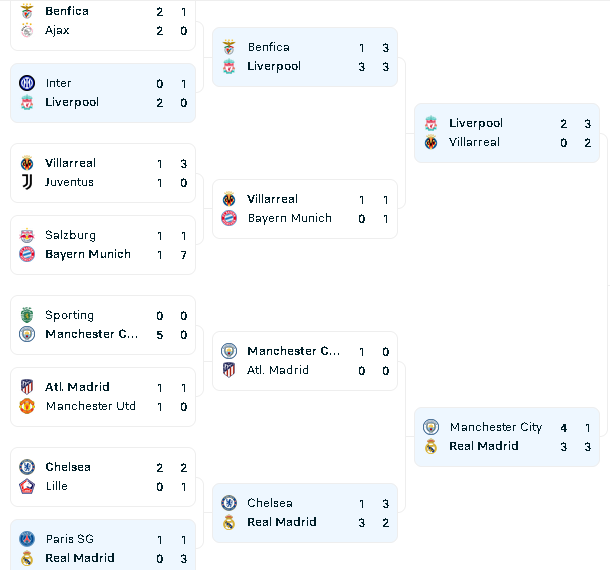The width and height of the screenshot is (610, 570).
Task: Click the Salzburg Red Bull crest
Action: pos(27,235)
